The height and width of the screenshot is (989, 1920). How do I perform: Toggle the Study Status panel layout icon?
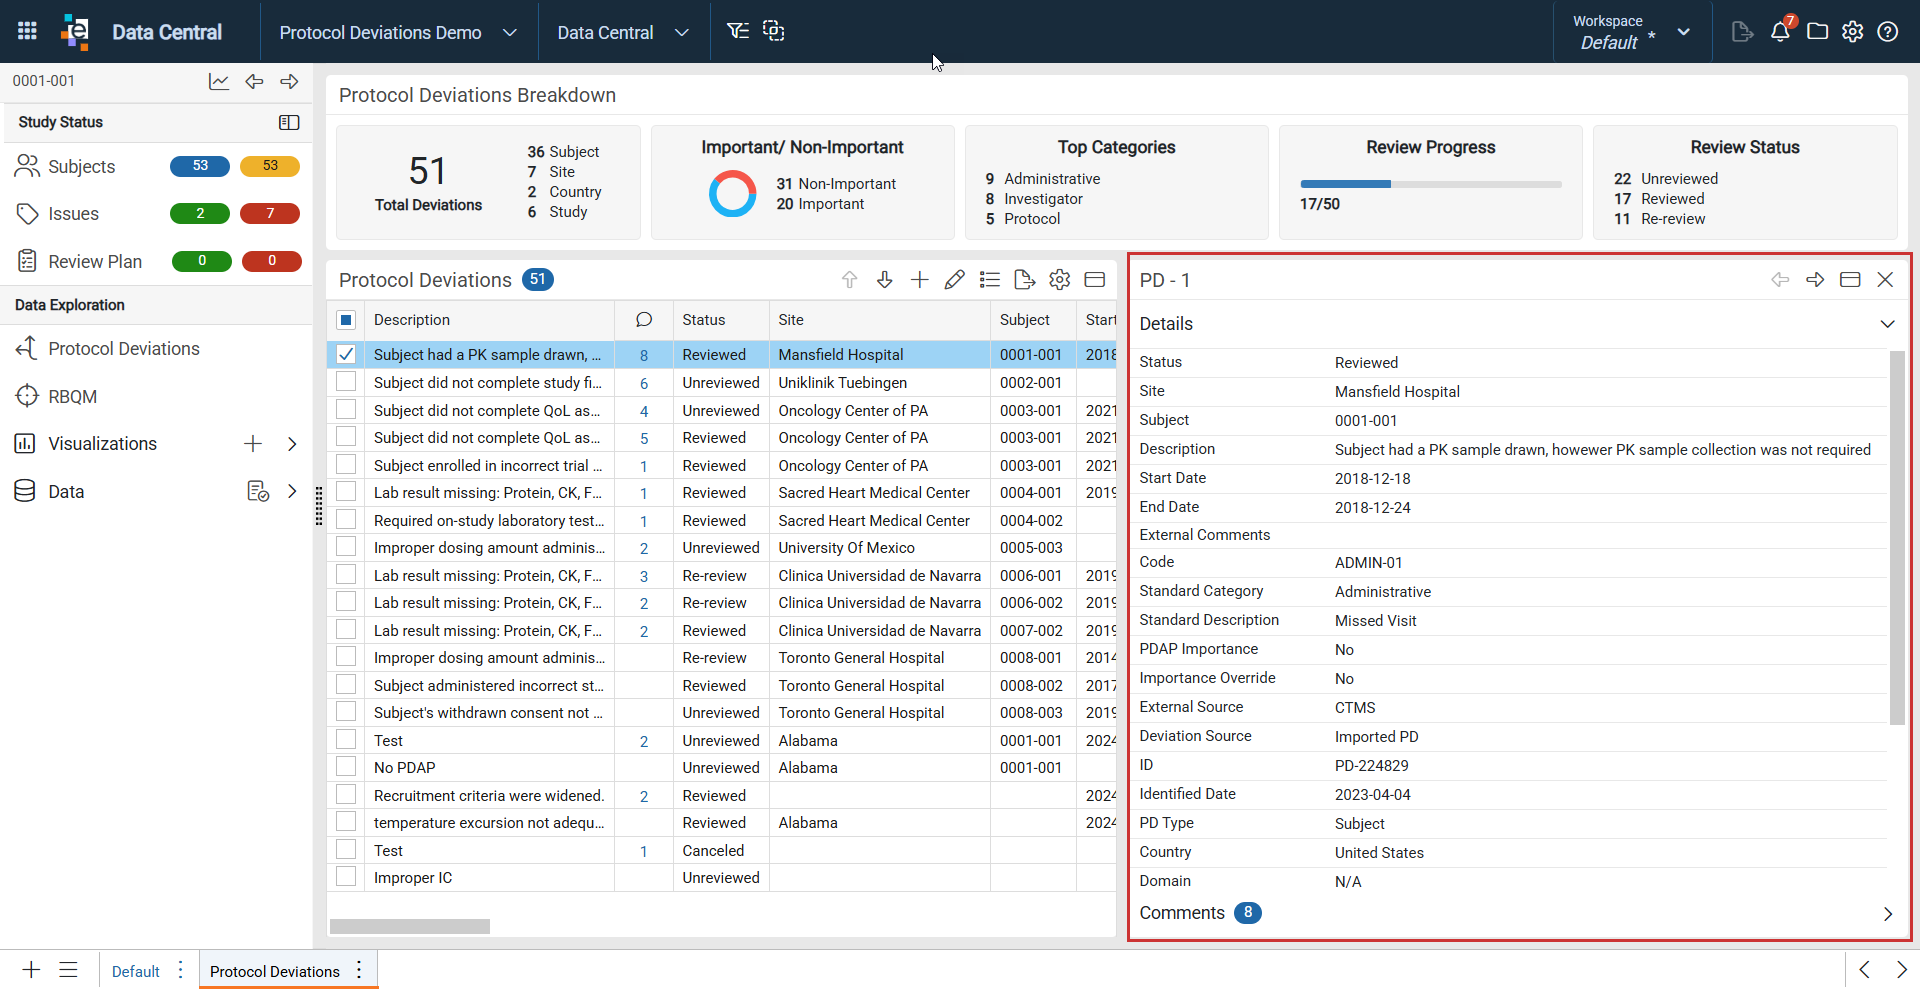pos(289,122)
